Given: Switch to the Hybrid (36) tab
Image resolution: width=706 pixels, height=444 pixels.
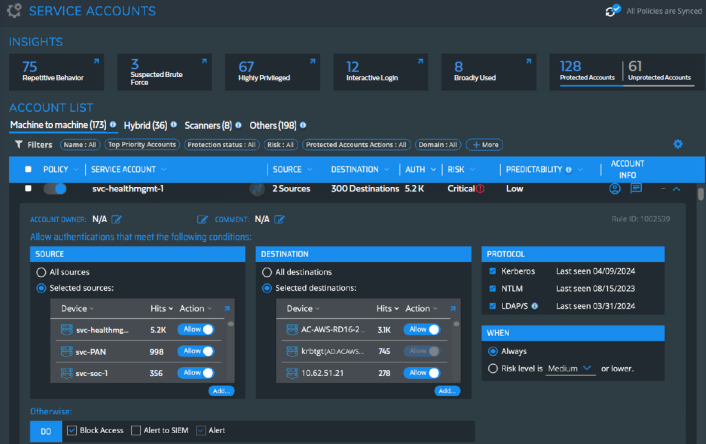Looking at the screenshot, I should click(145, 125).
